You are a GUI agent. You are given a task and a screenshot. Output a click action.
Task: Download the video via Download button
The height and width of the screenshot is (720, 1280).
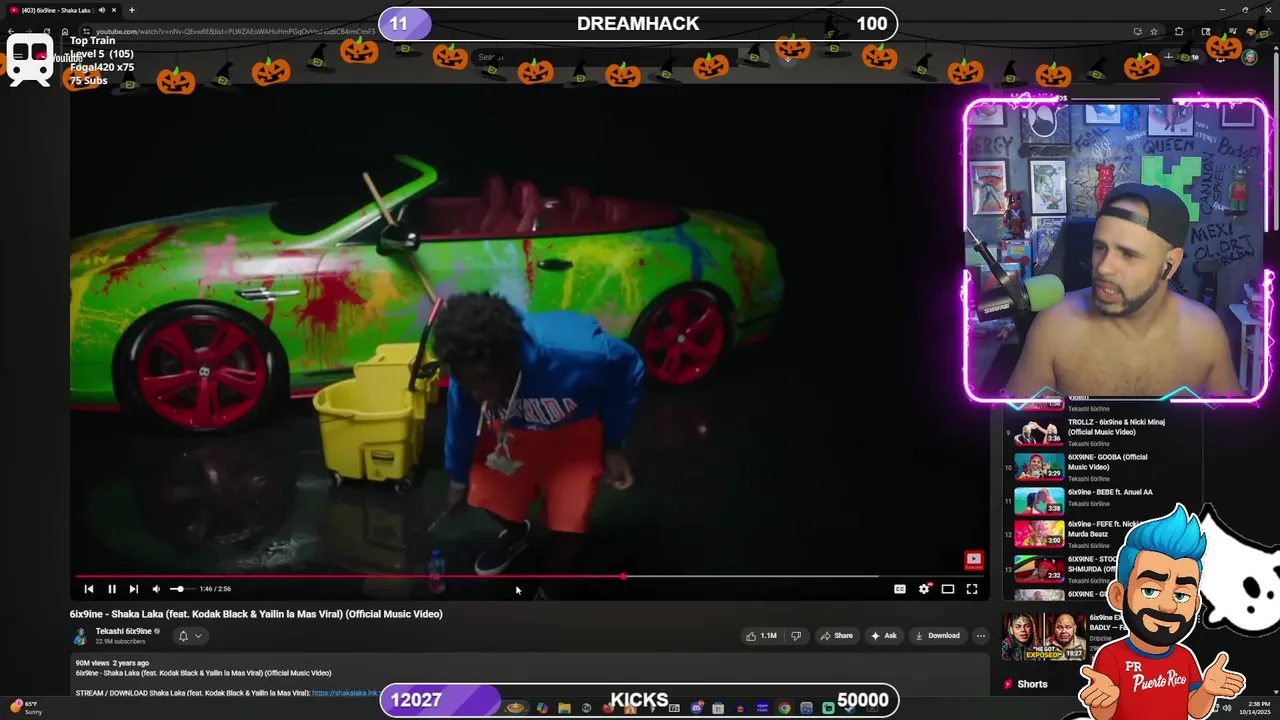pos(937,636)
